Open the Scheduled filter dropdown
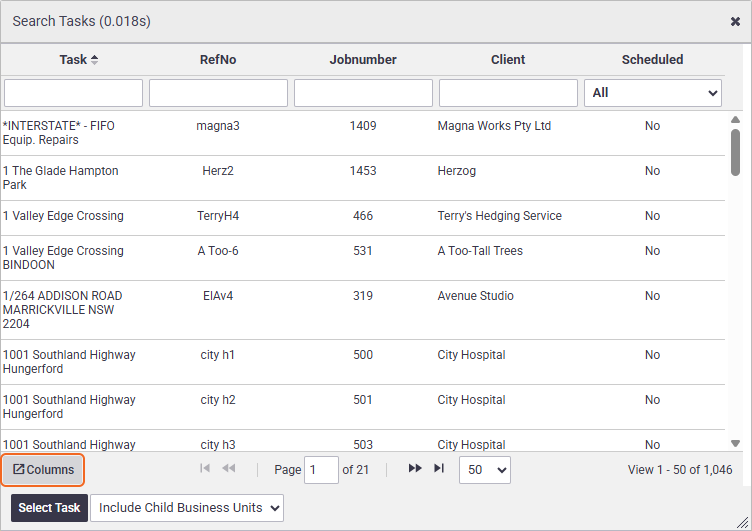Screen dimensions: 752x531 653,93
